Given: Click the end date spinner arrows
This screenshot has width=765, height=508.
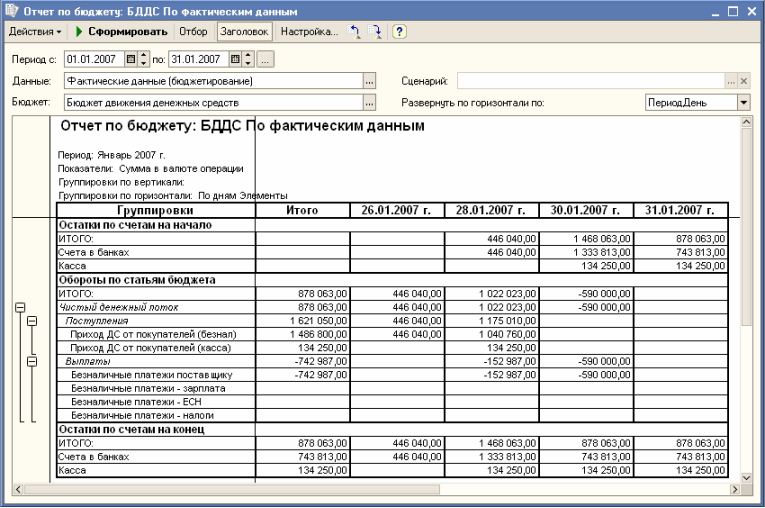Looking at the screenshot, I should 248,60.
